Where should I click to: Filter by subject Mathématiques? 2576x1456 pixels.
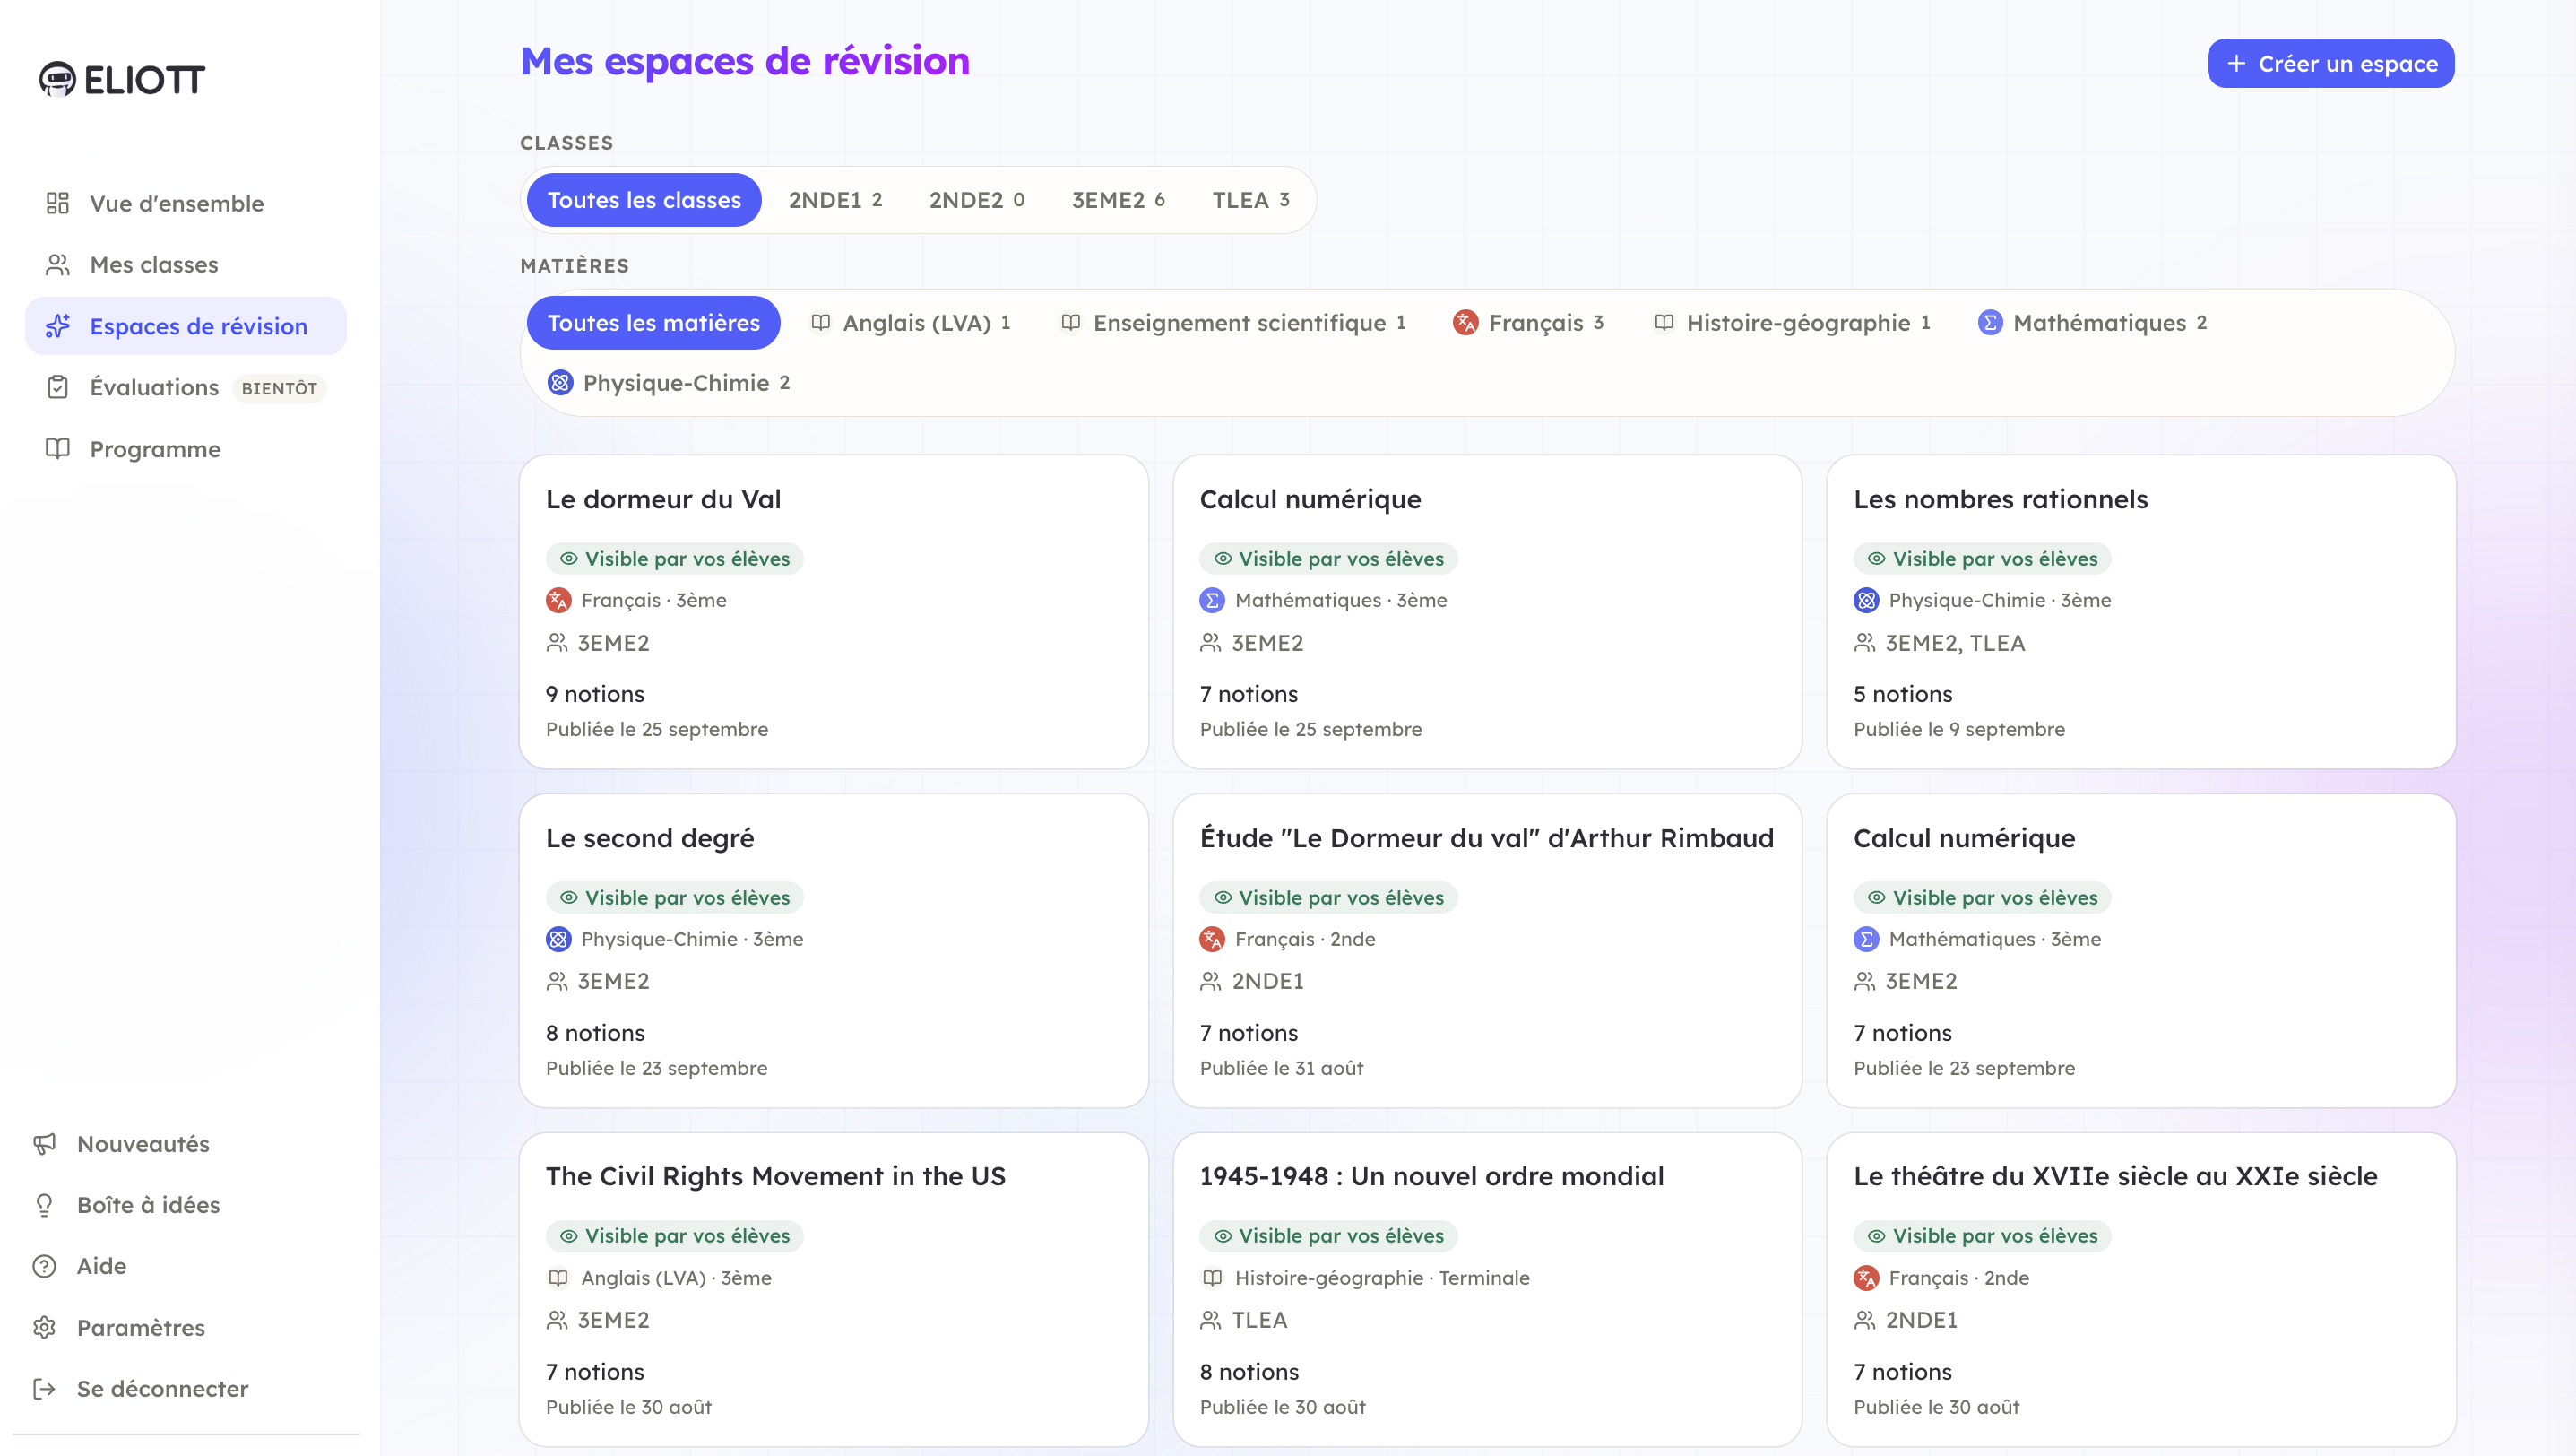2093,323
